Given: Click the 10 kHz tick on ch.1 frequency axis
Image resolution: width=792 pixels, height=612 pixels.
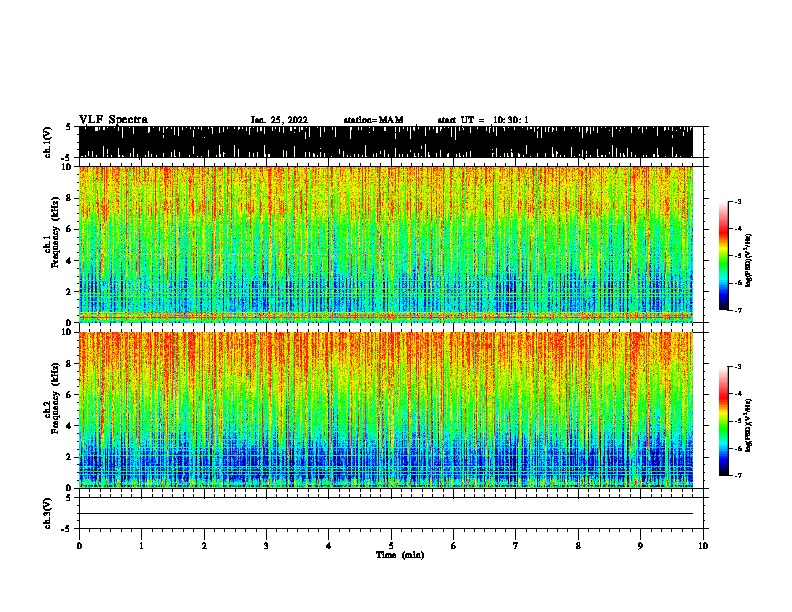Looking at the screenshot, I should point(67,167).
